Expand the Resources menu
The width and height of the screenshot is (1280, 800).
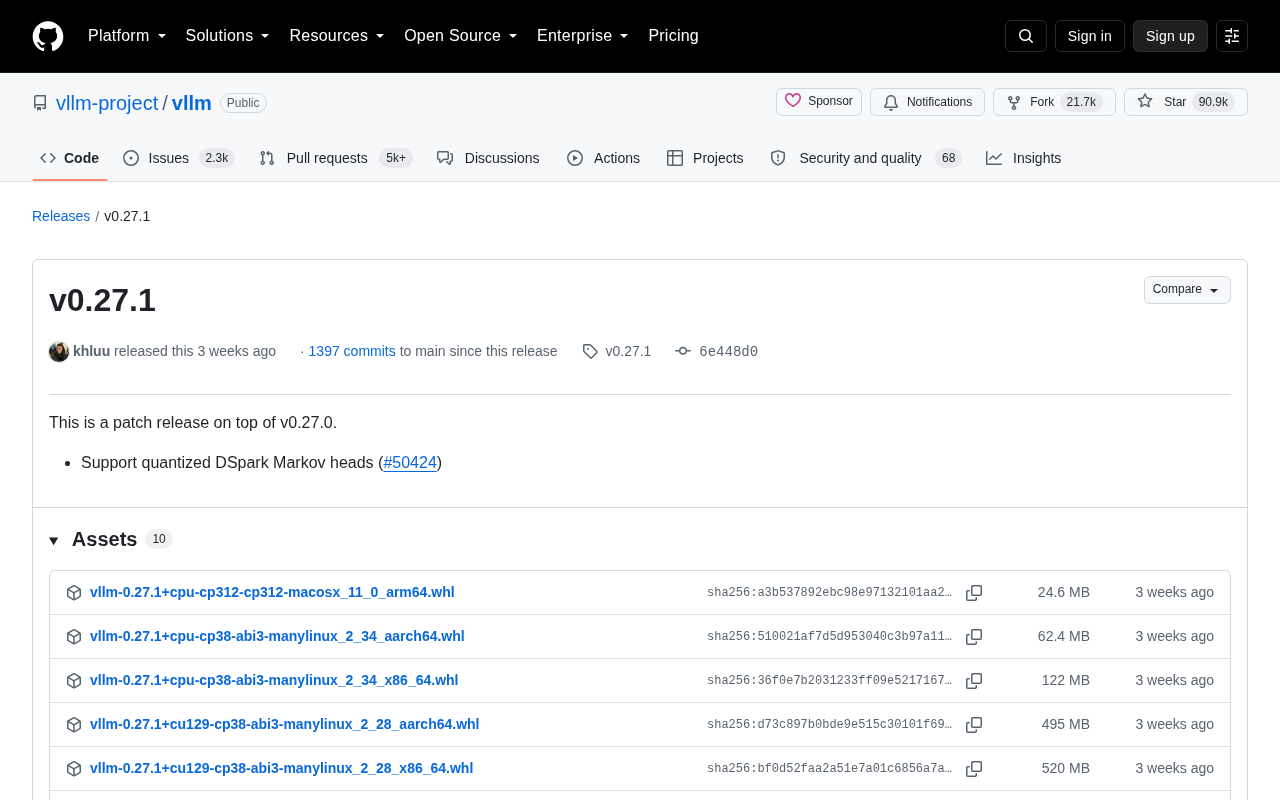pyautogui.click(x=337, y=36)
